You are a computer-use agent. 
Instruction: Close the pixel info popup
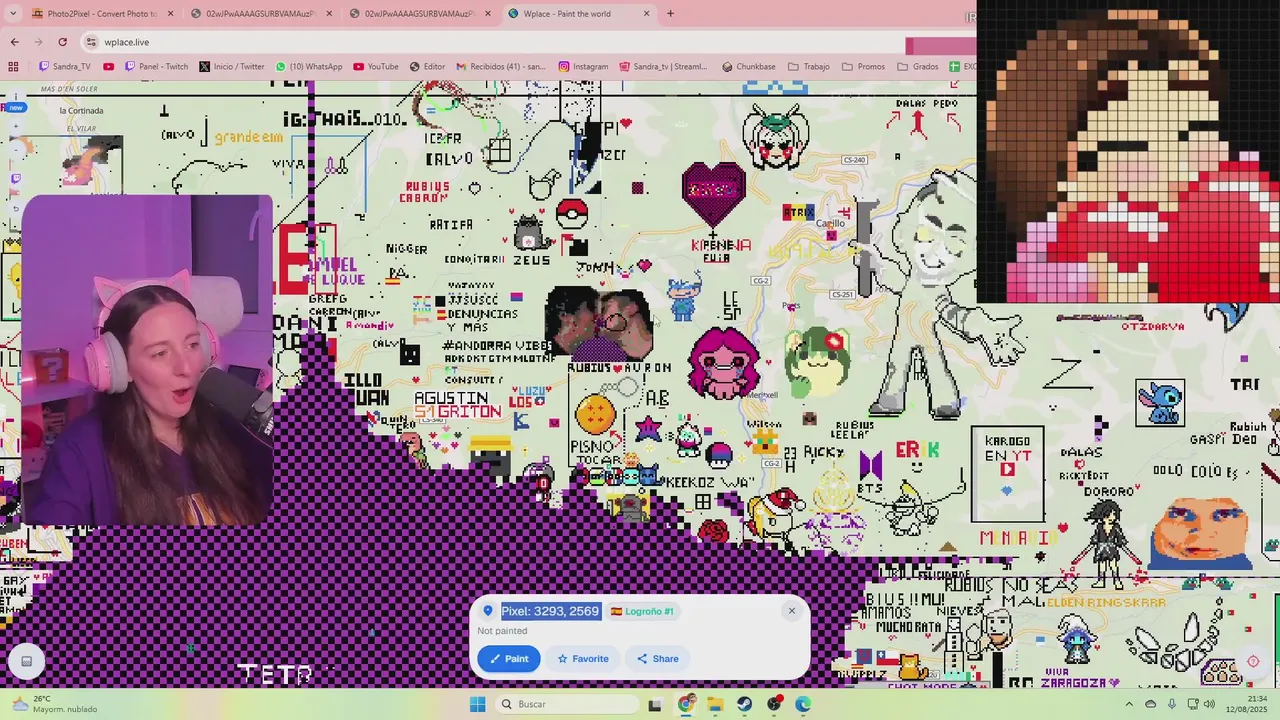[791, 610]
